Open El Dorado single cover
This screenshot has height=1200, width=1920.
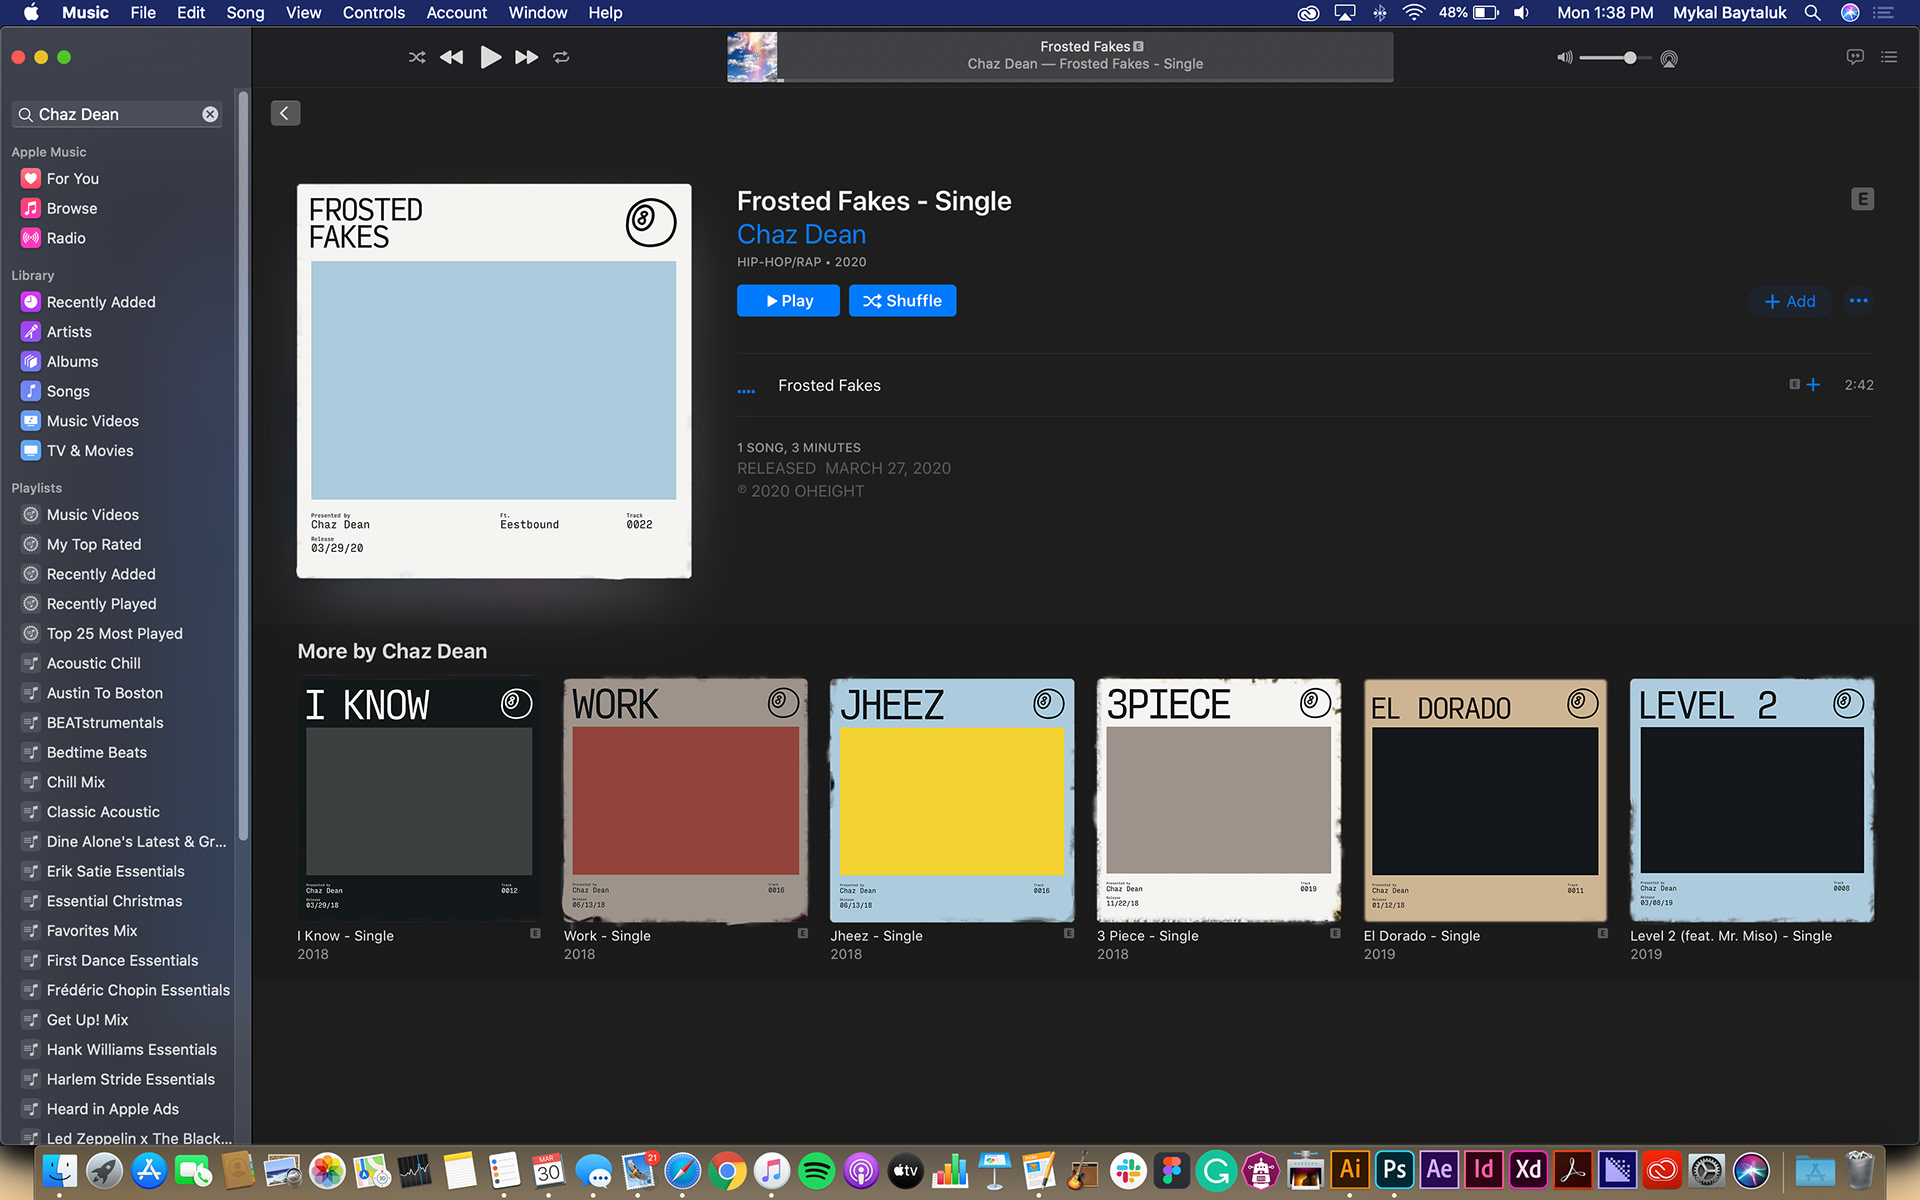click(1486, 800)
